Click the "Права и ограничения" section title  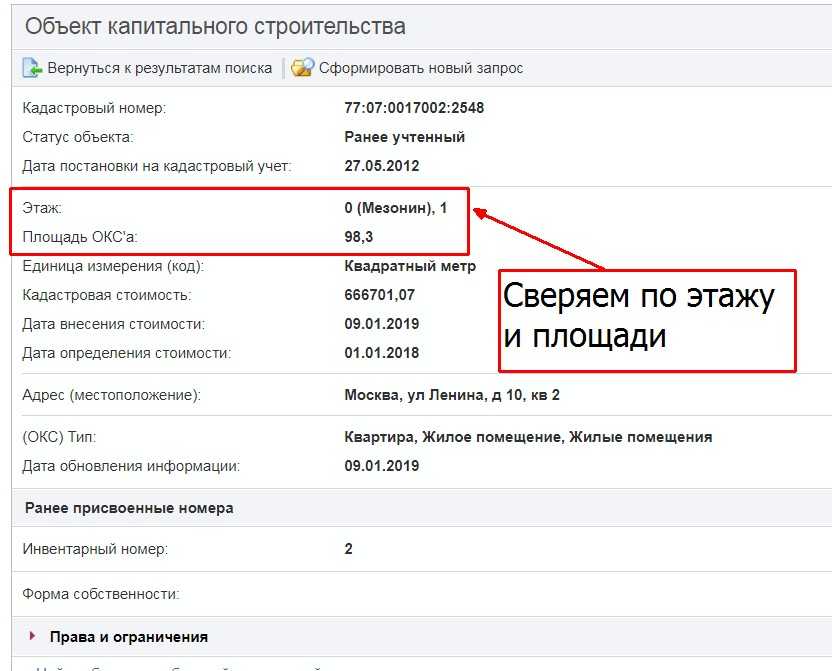[127, 637]
